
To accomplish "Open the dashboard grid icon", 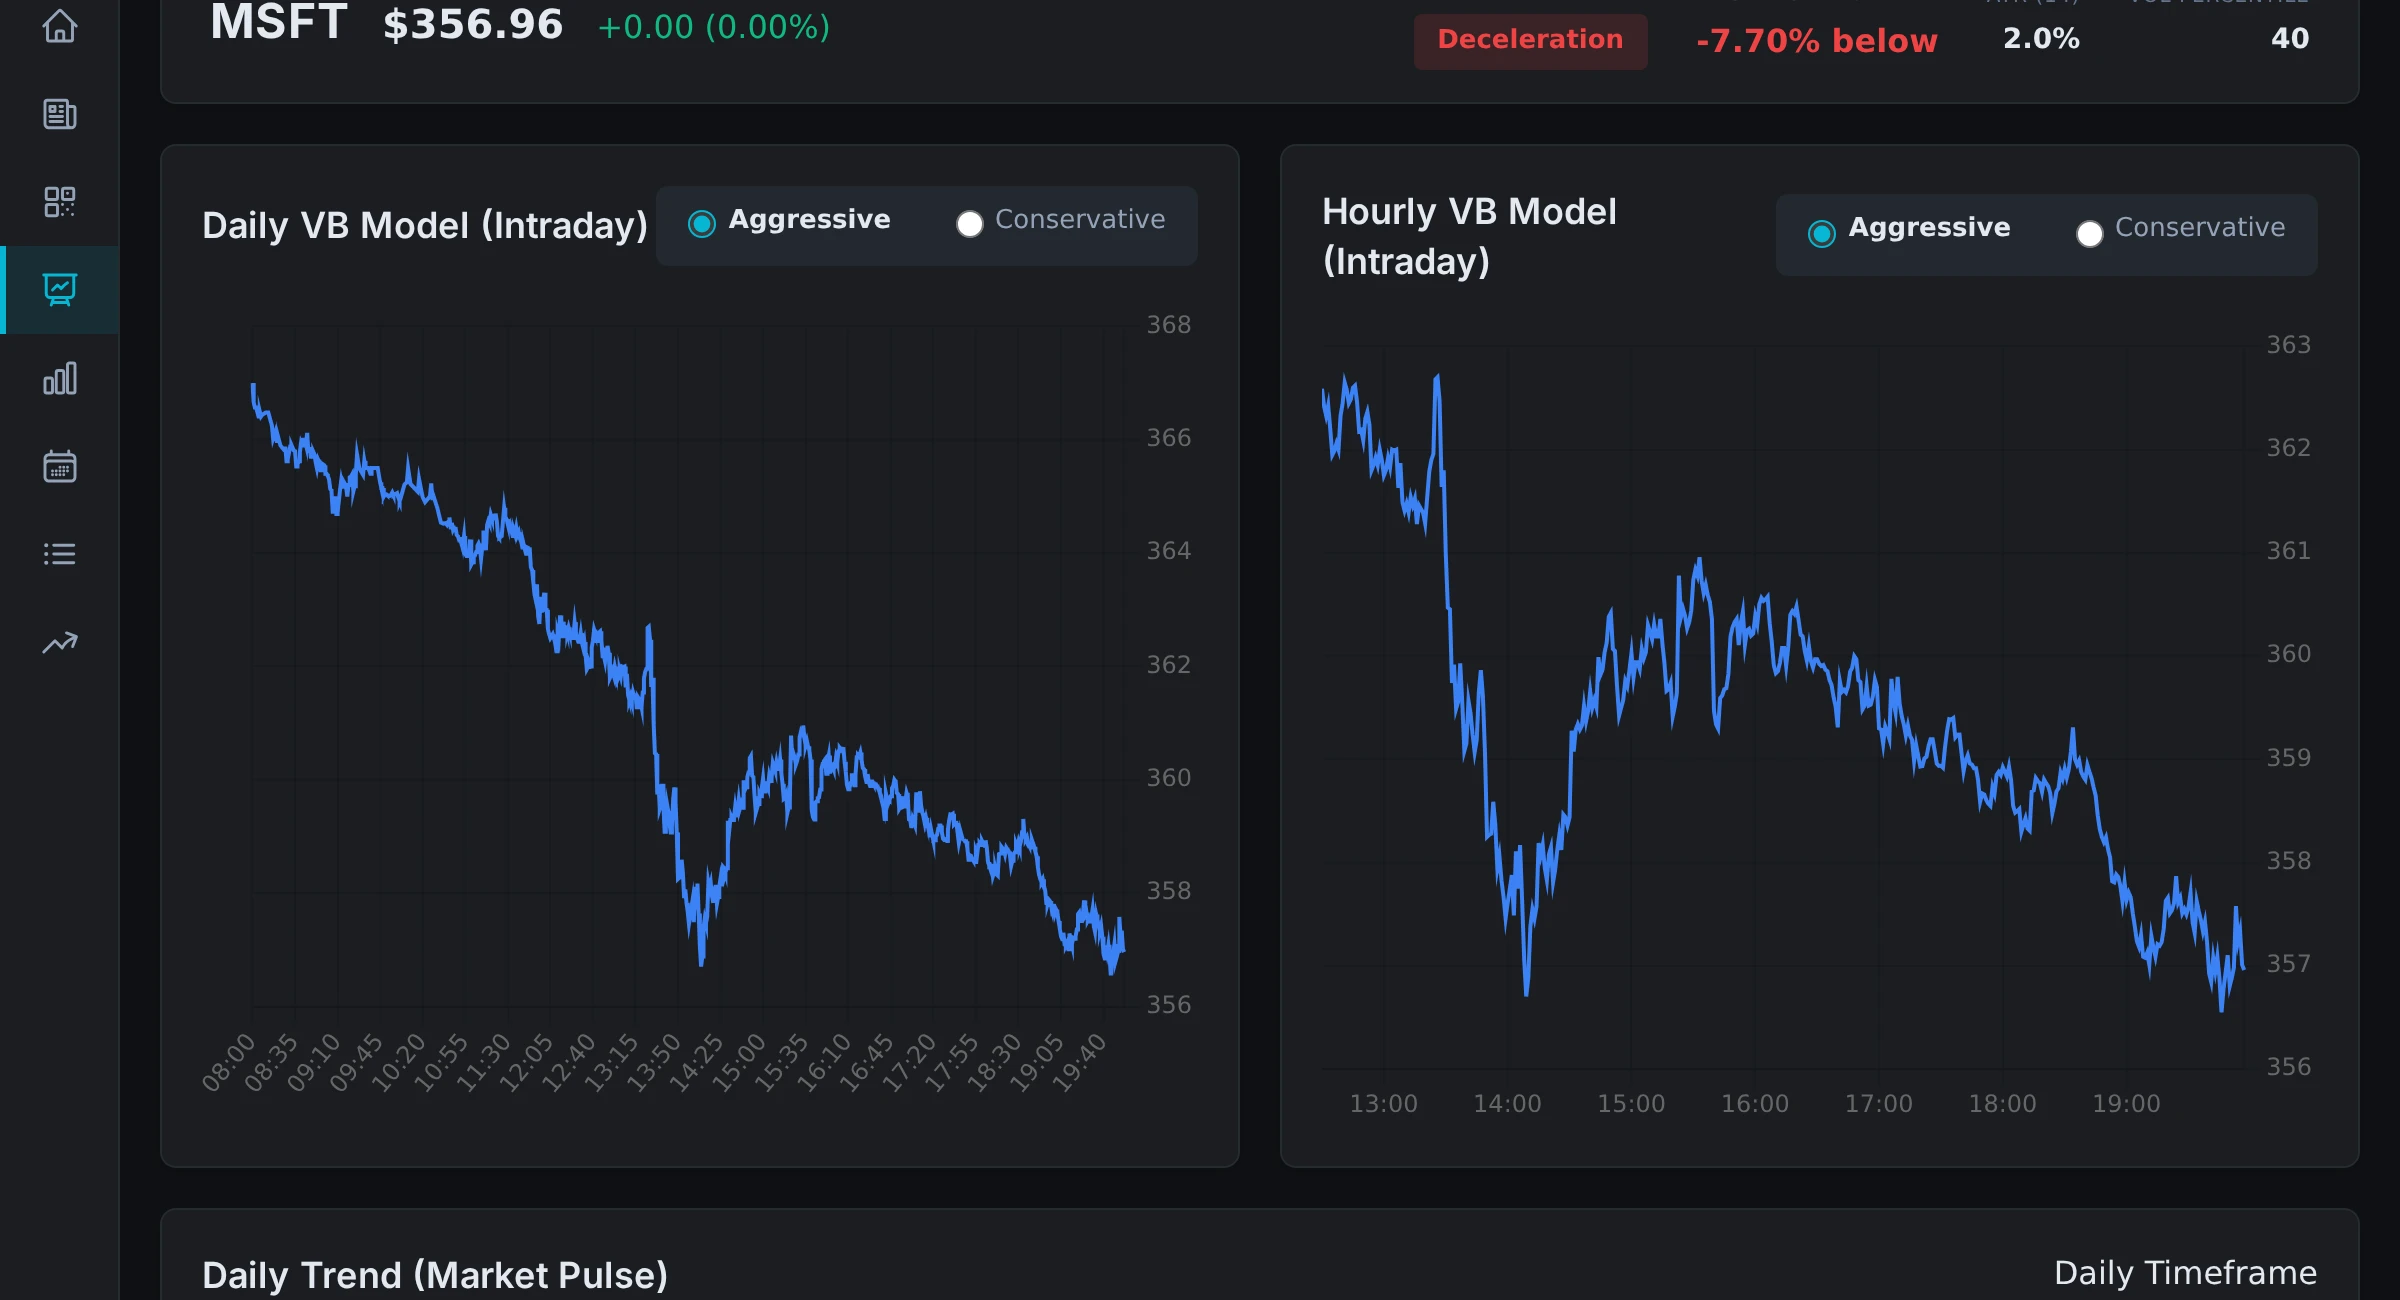I will tap(60, 202).
